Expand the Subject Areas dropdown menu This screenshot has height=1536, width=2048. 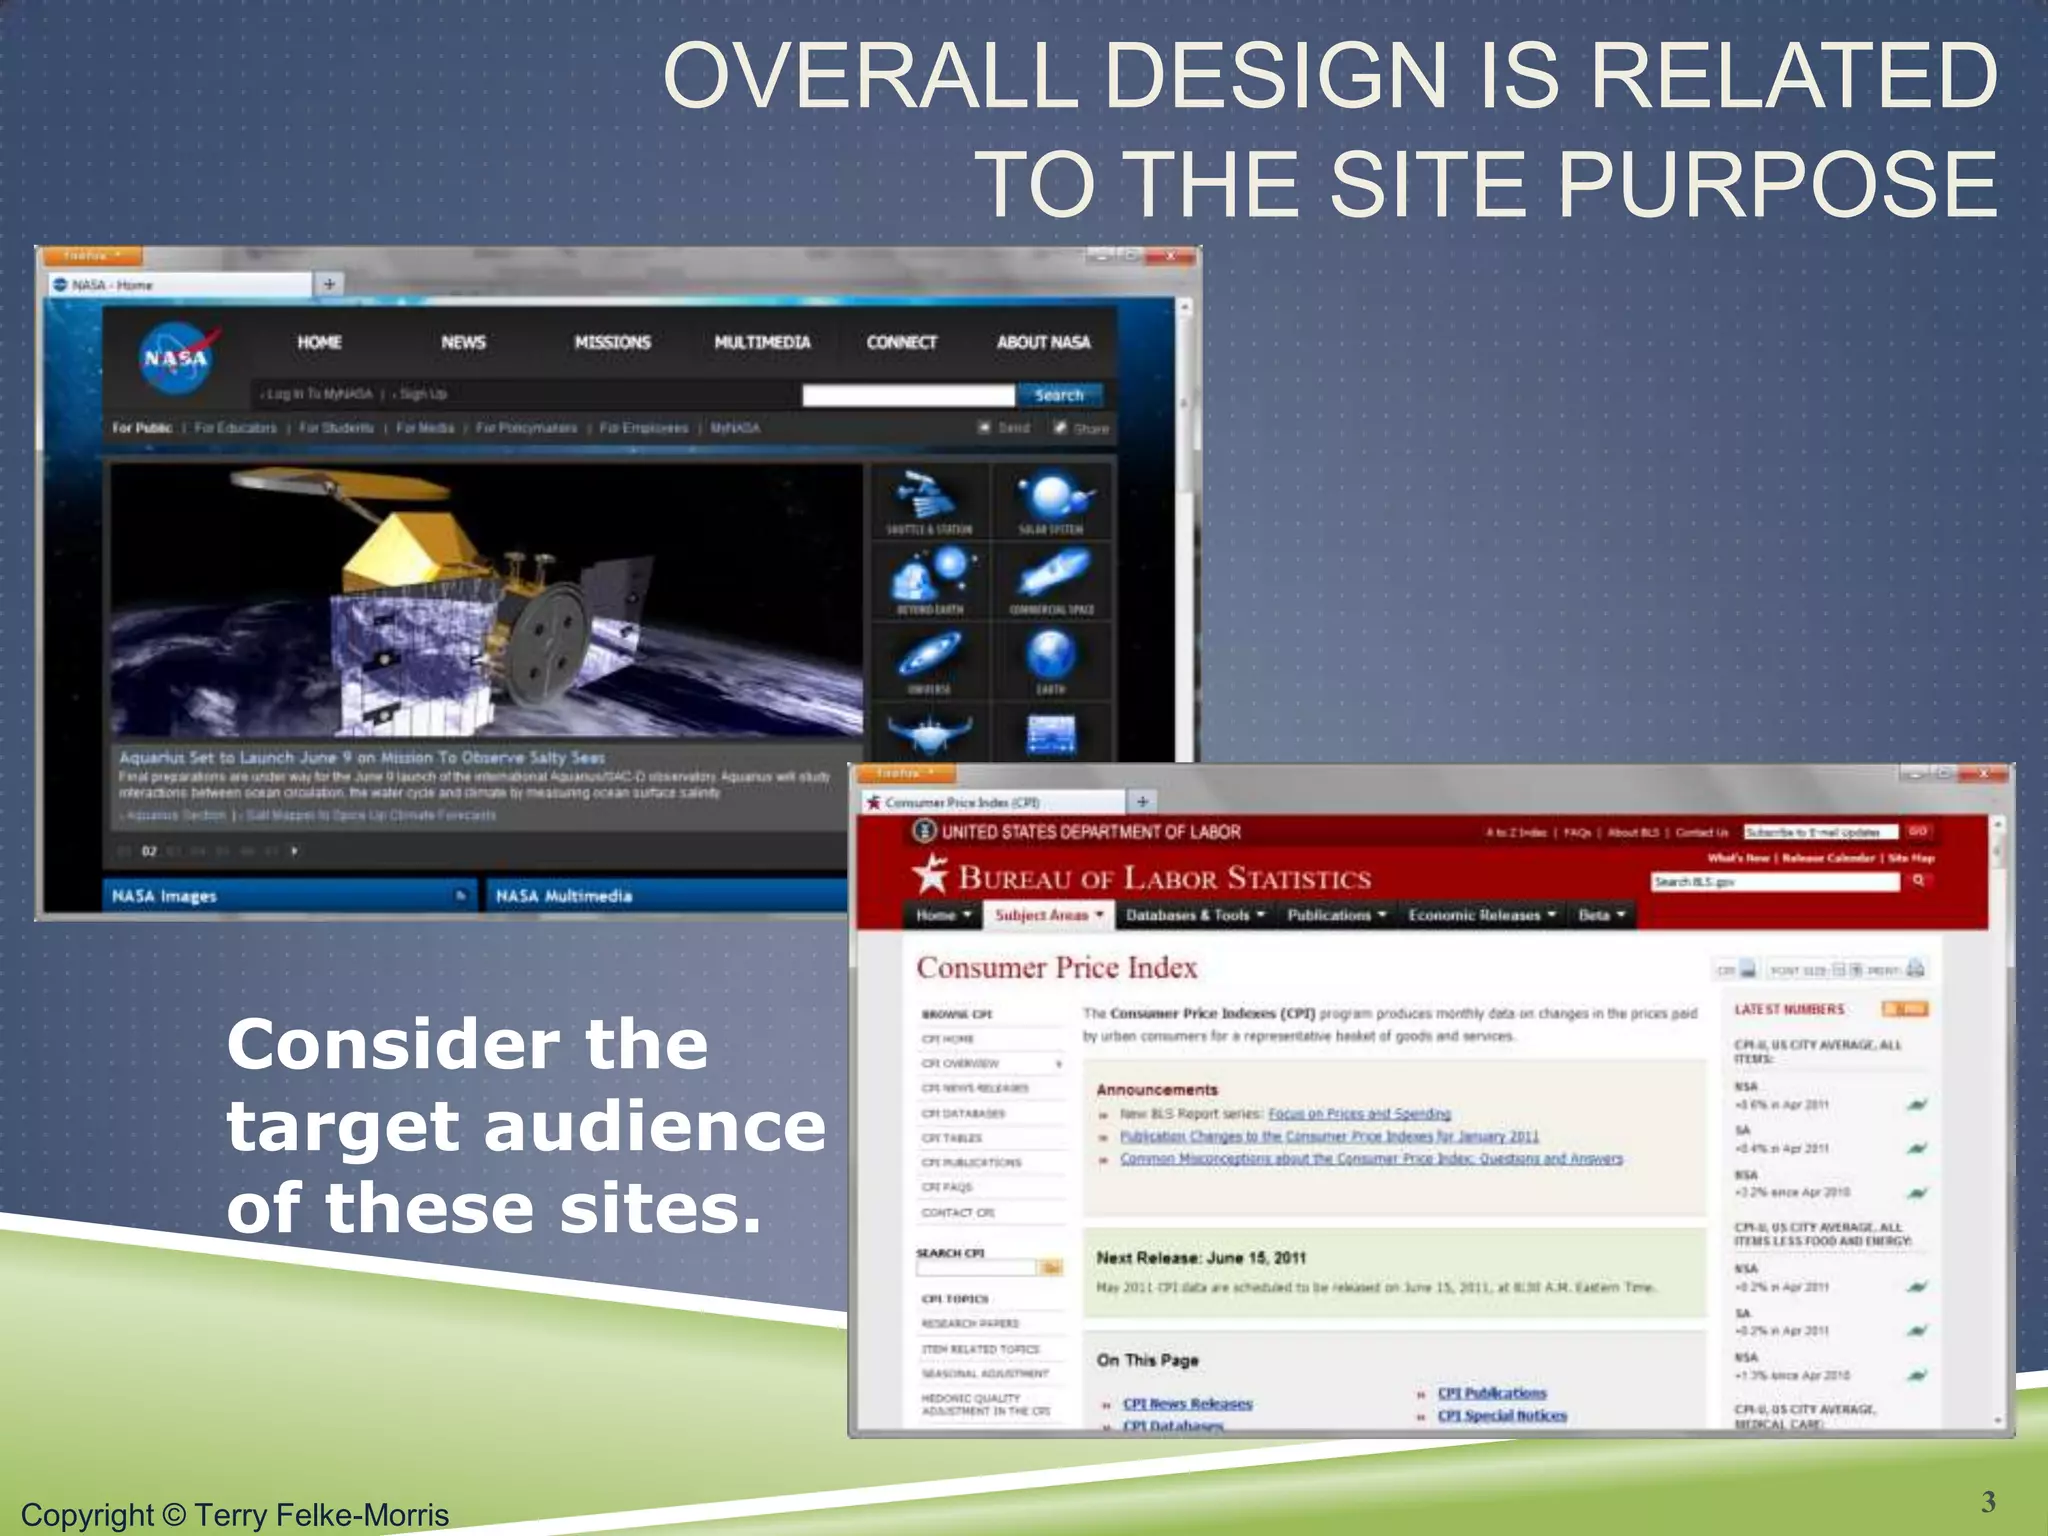click(x=1048, y=915)
